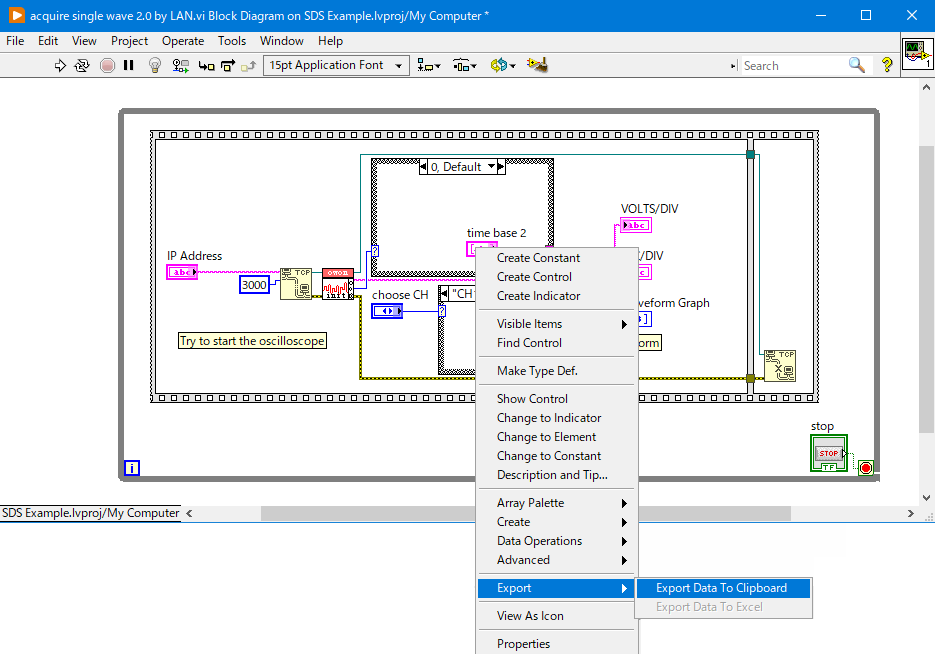
Task: Select Change to Constant
Action: [557, 456]
